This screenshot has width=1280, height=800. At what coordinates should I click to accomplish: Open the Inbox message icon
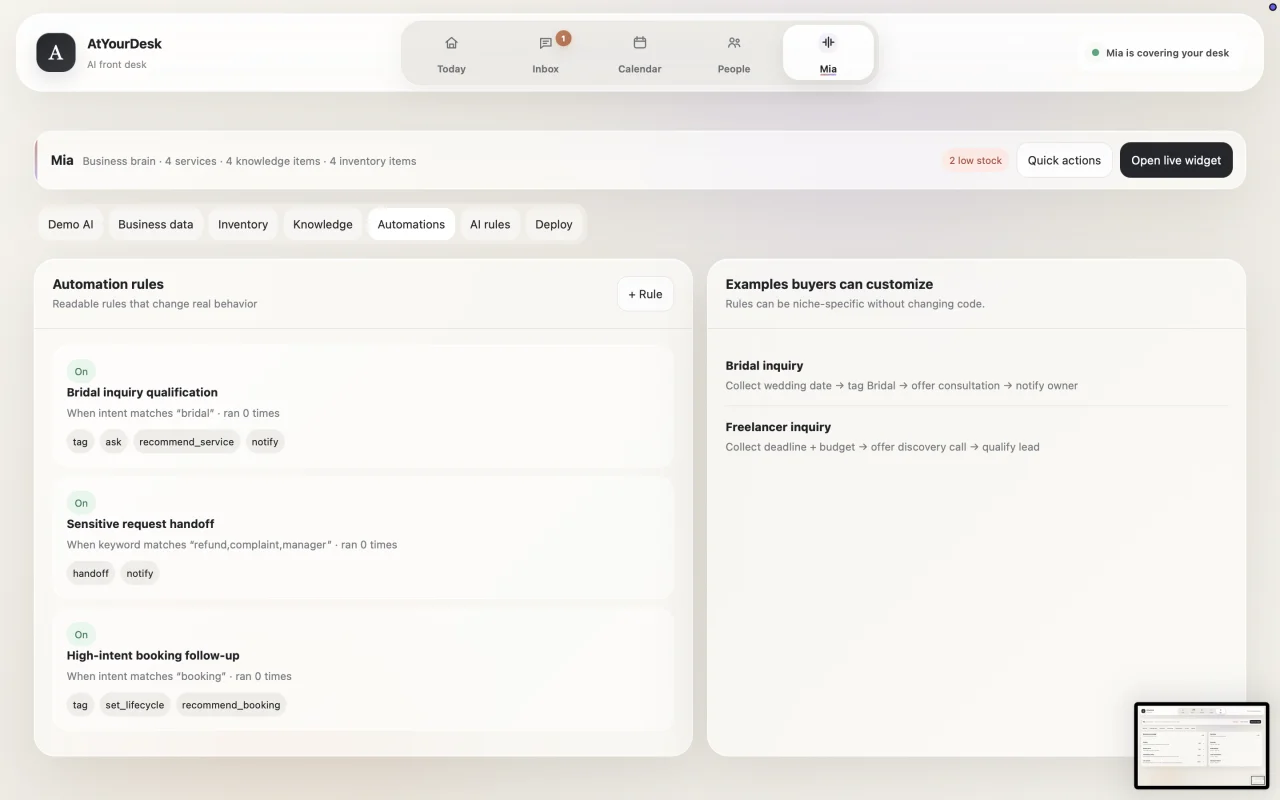pyautogui.click(x=545, y=43)
